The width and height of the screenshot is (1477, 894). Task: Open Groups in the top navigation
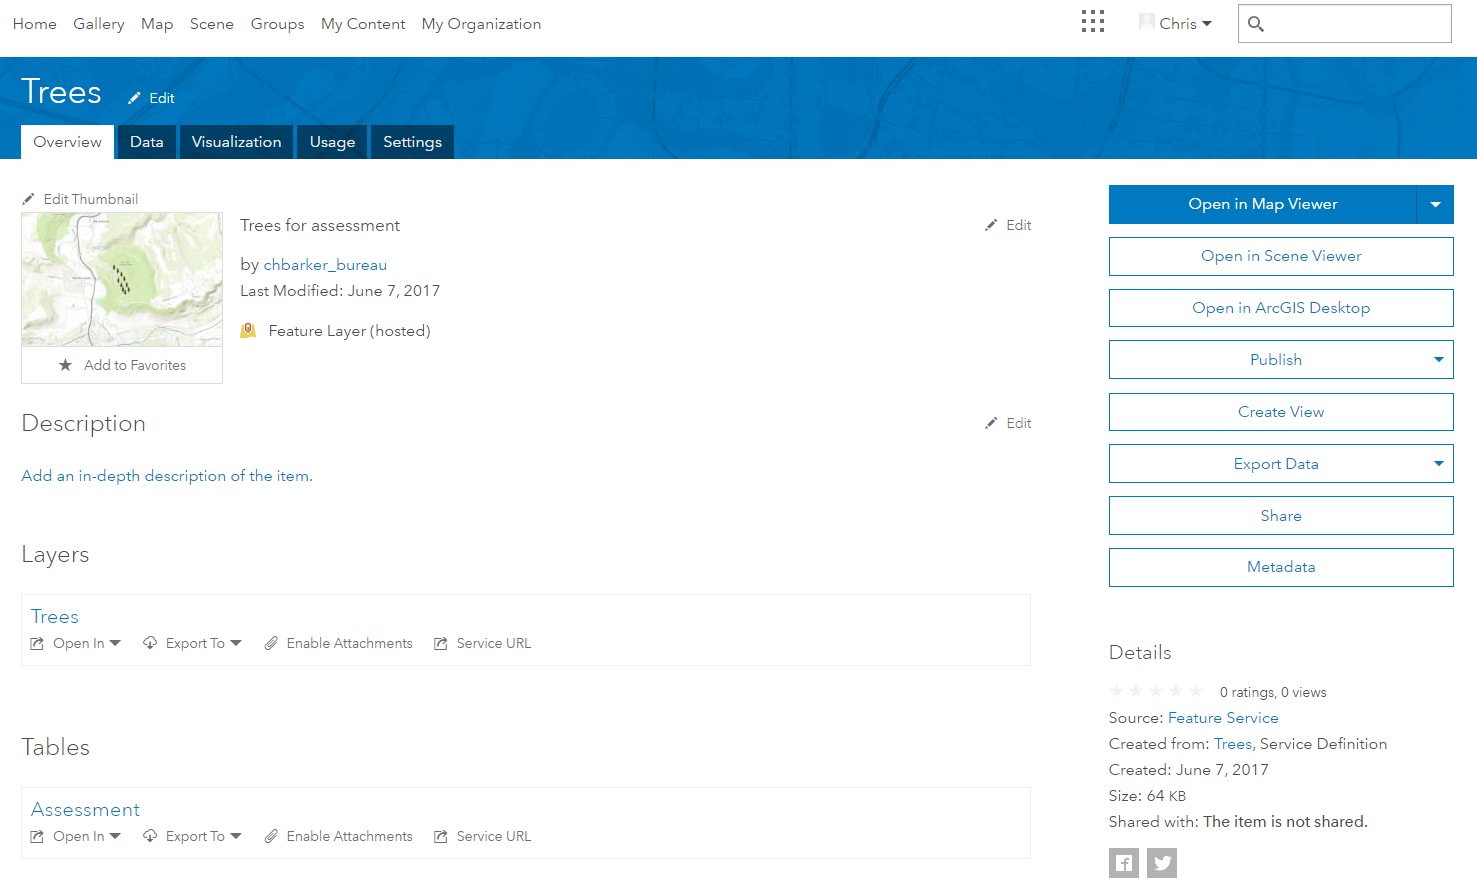click(x=278, y=24)
